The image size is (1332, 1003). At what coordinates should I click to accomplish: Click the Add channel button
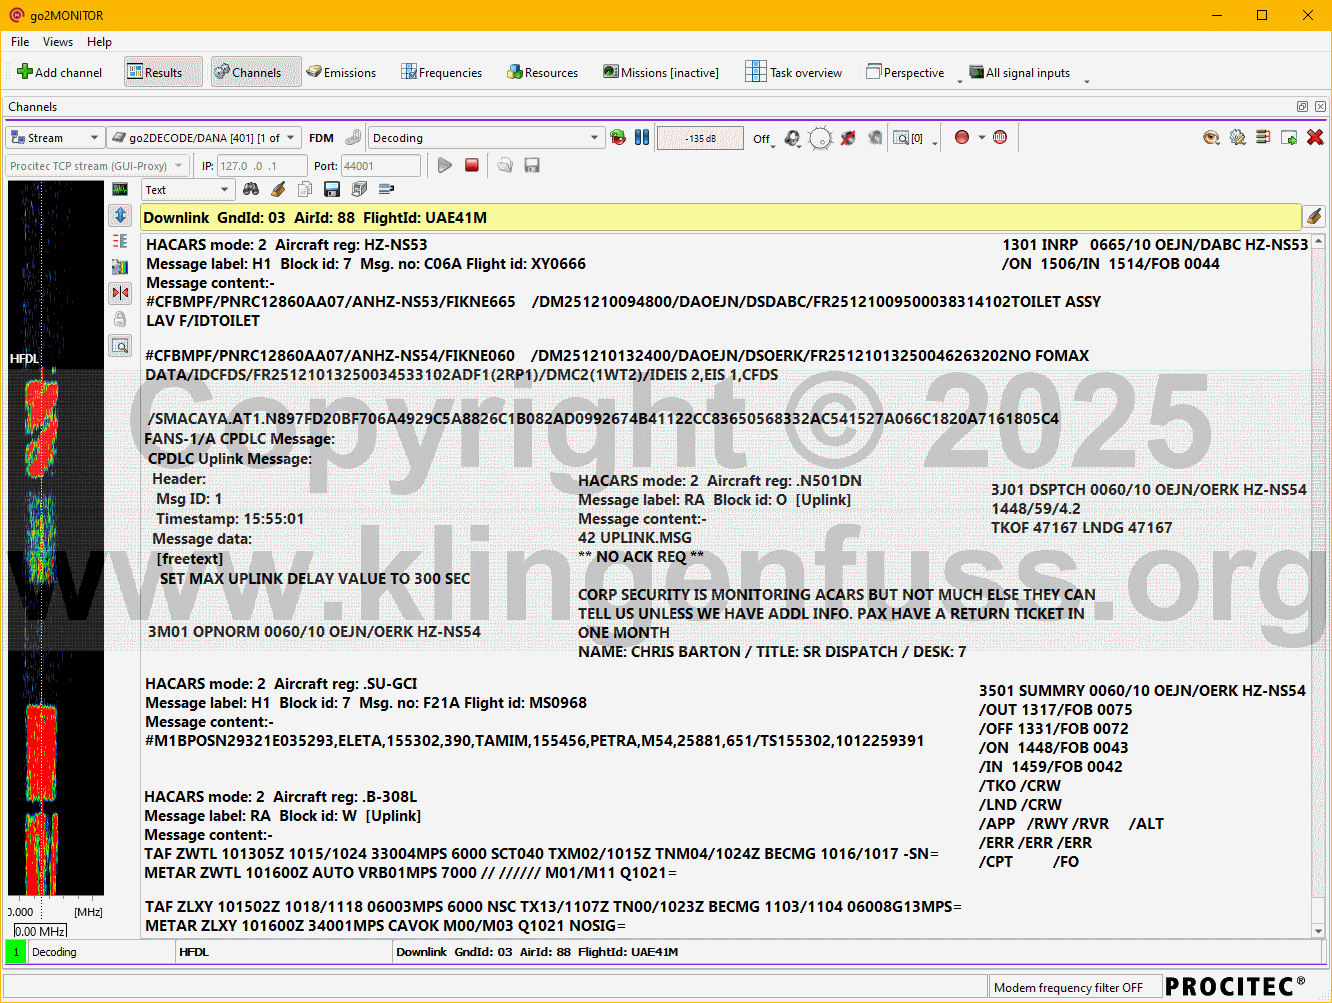[x=60, y=72]
